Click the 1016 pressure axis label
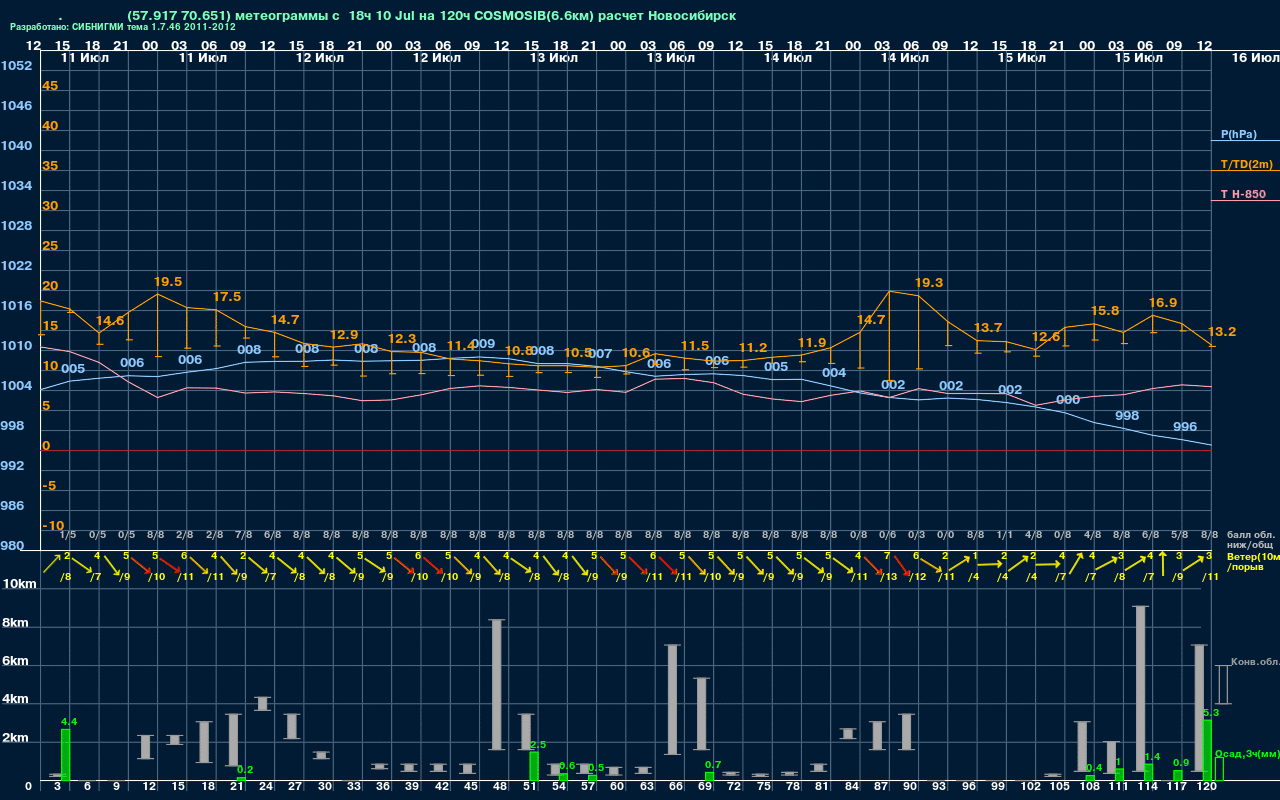This screenshot has height=800, width=1280. [x=16, y=306]
